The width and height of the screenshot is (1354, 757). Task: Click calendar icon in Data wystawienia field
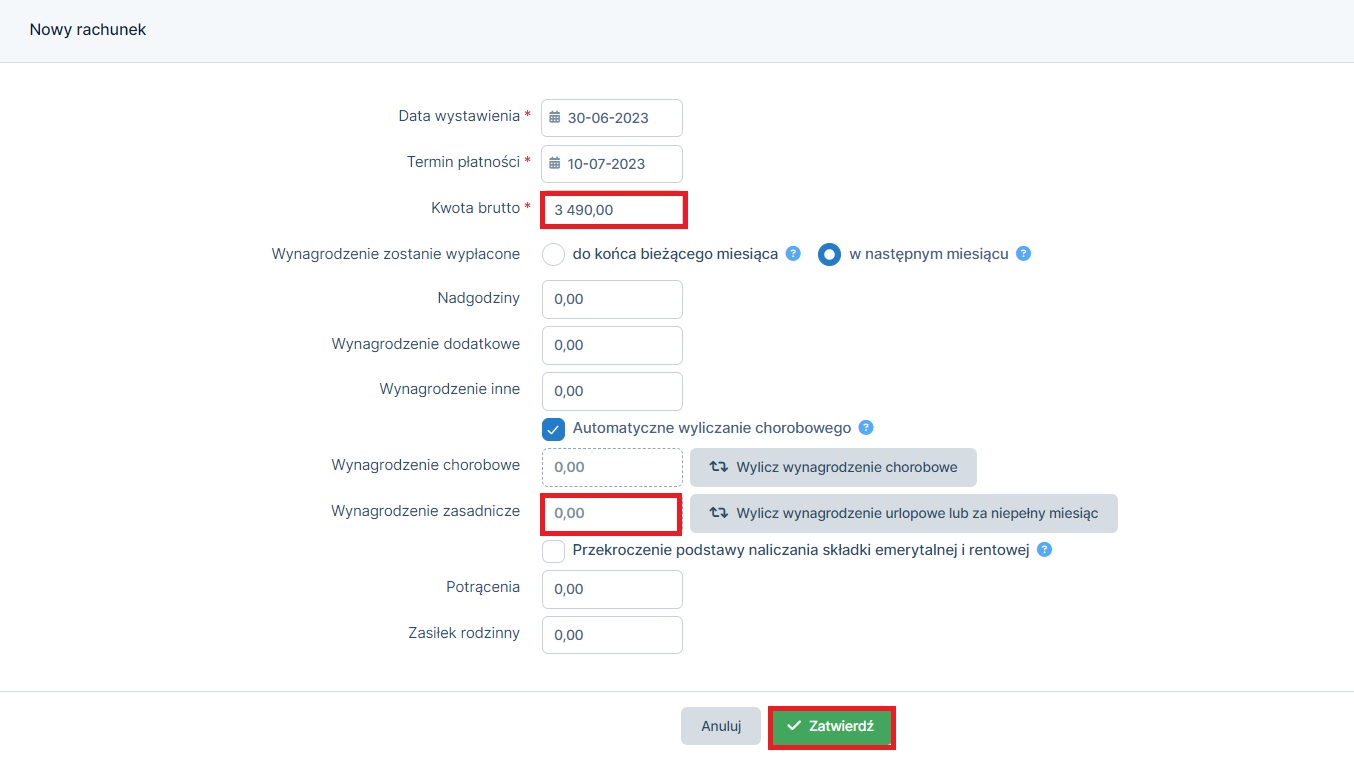pyautogui.click(x=555, y=117)
